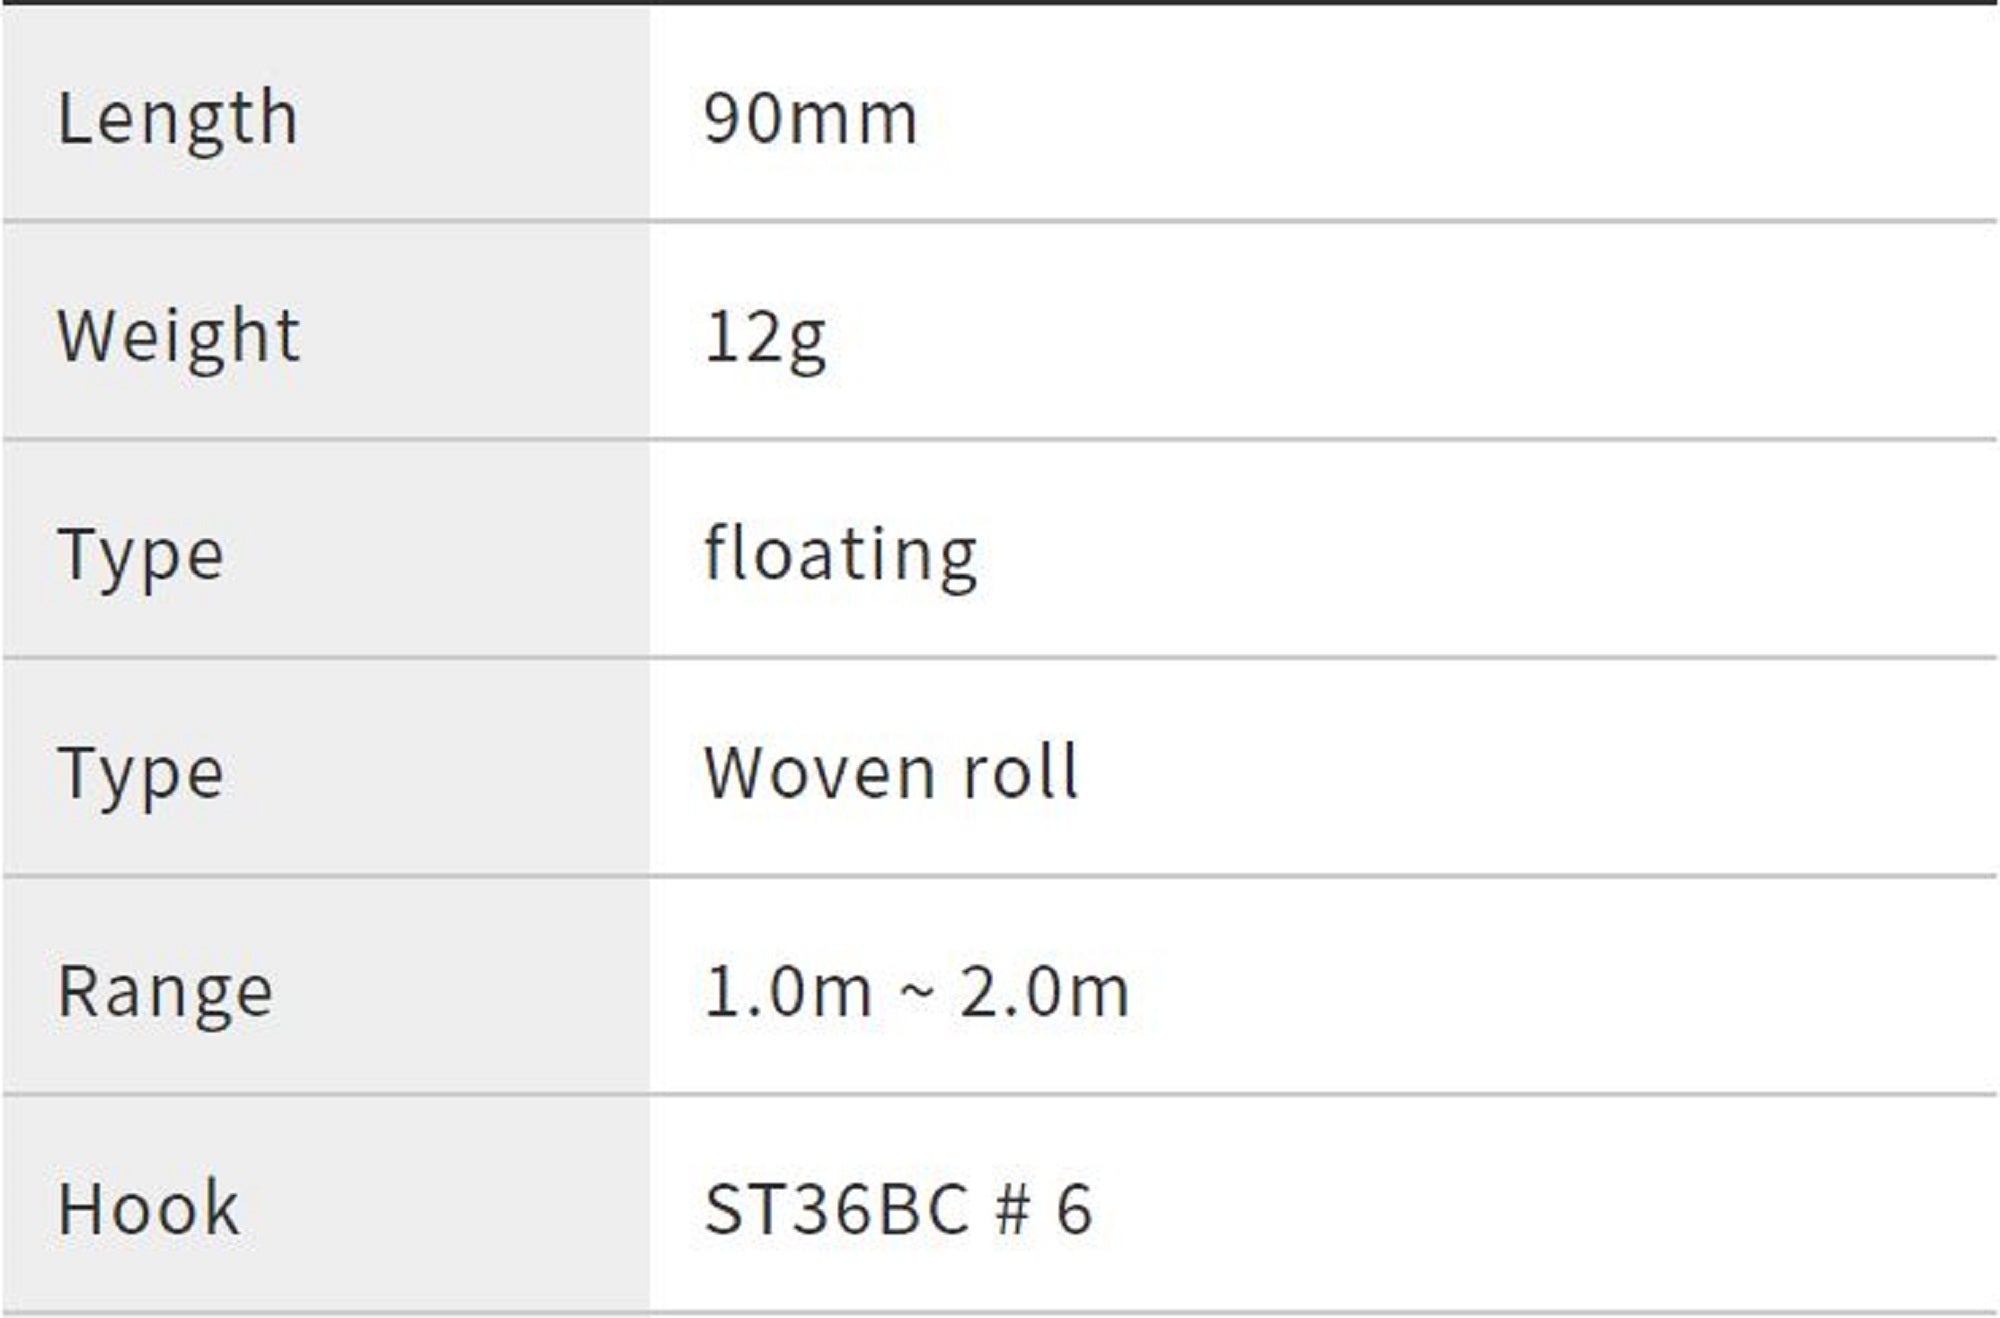Select the 2.0m range maximum
The height and width of the screenshot is (1318, 2000).
tap(1045, 992)
